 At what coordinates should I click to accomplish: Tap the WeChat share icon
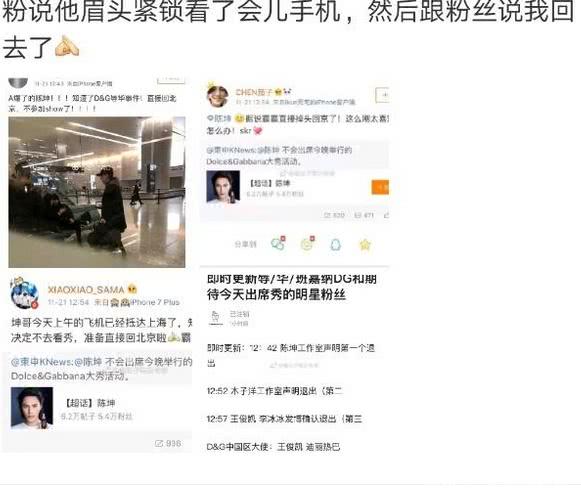[278, 244]
